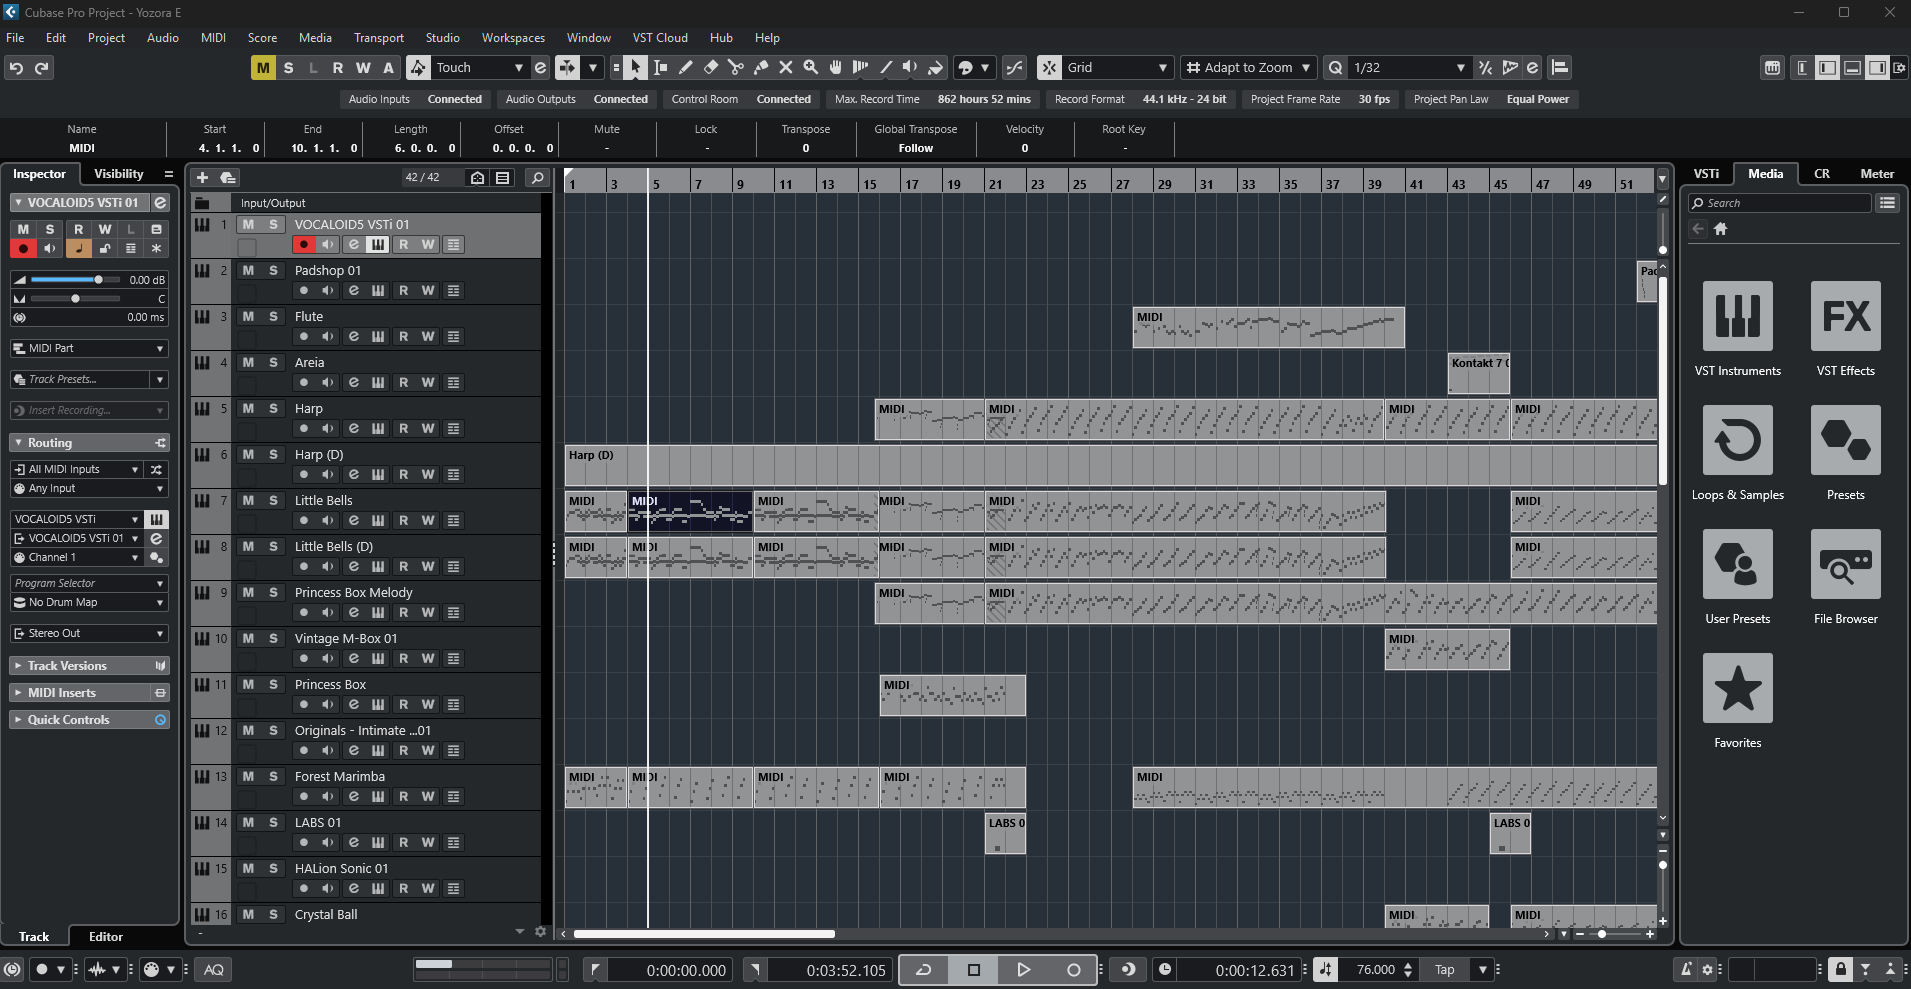
Task: Click the Editor tab button in Inspector
Action: 106,937
